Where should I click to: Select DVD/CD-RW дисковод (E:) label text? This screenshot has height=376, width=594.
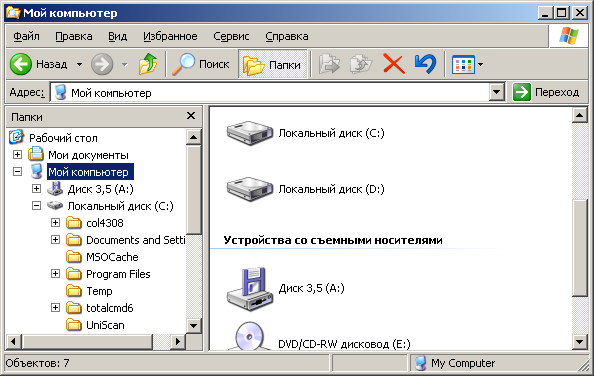344,344
